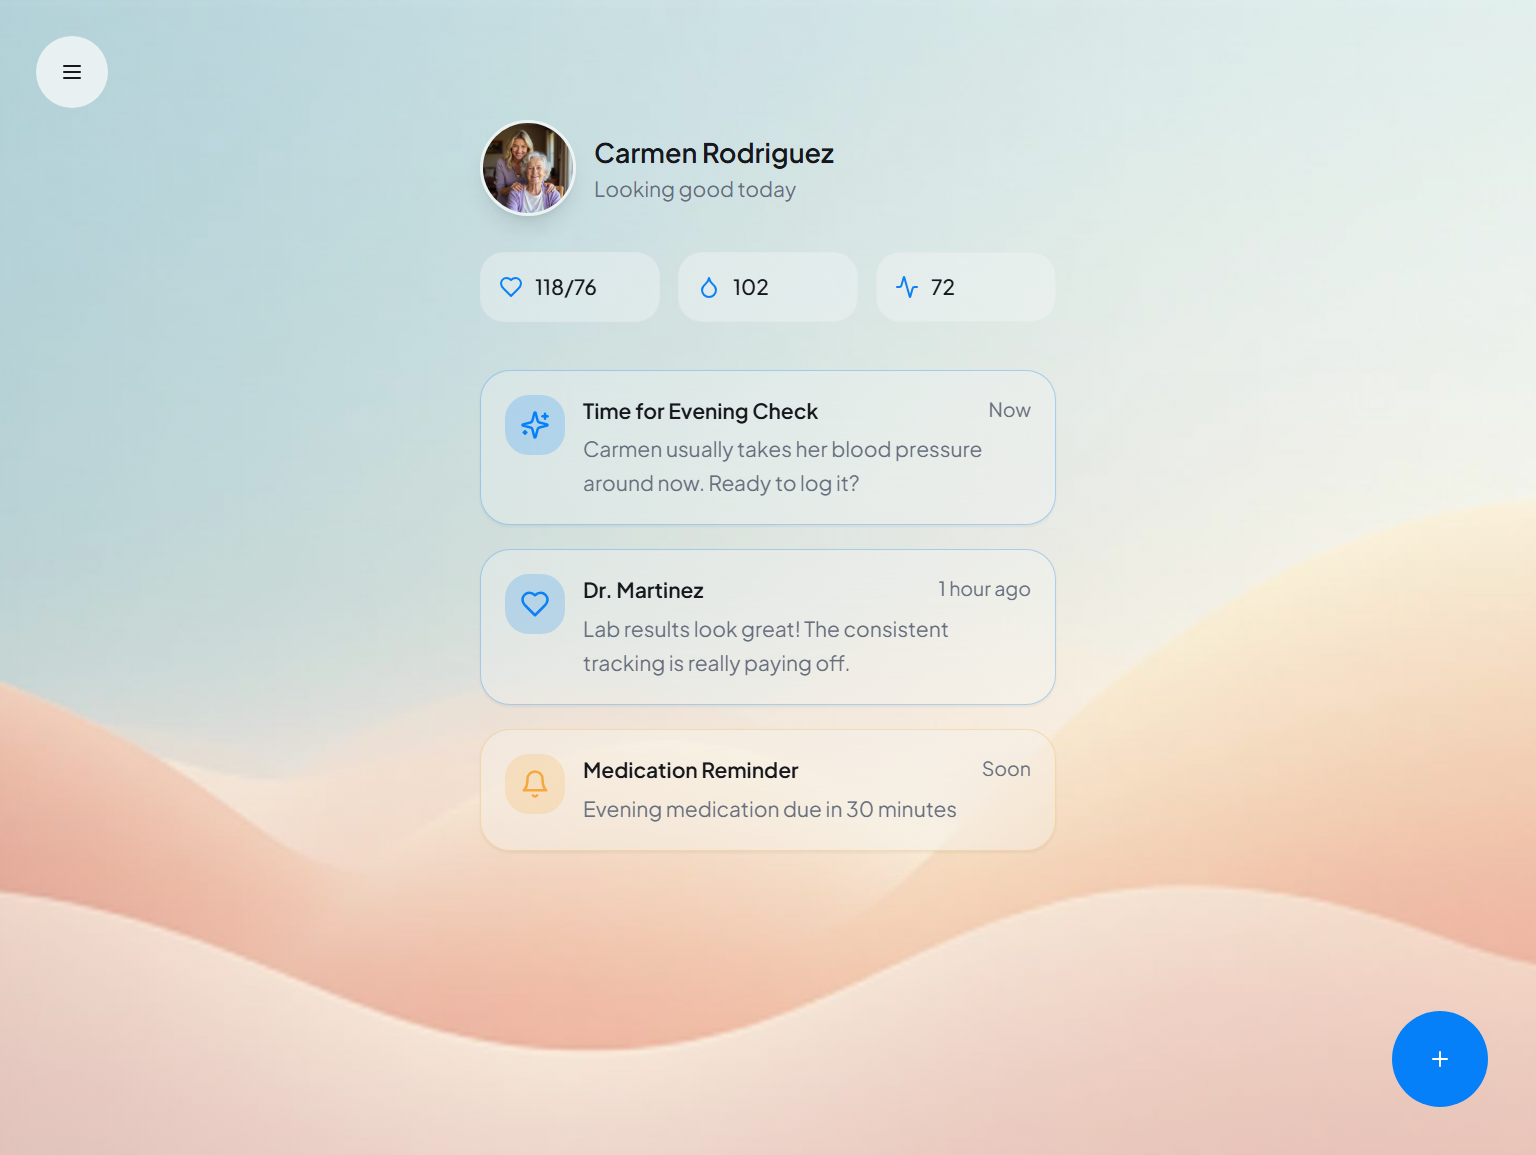The height and width of the screenshot is (1155, 1536).
Task: Click the bell icon on Medication Reminder
Action: tap(535, 784)
